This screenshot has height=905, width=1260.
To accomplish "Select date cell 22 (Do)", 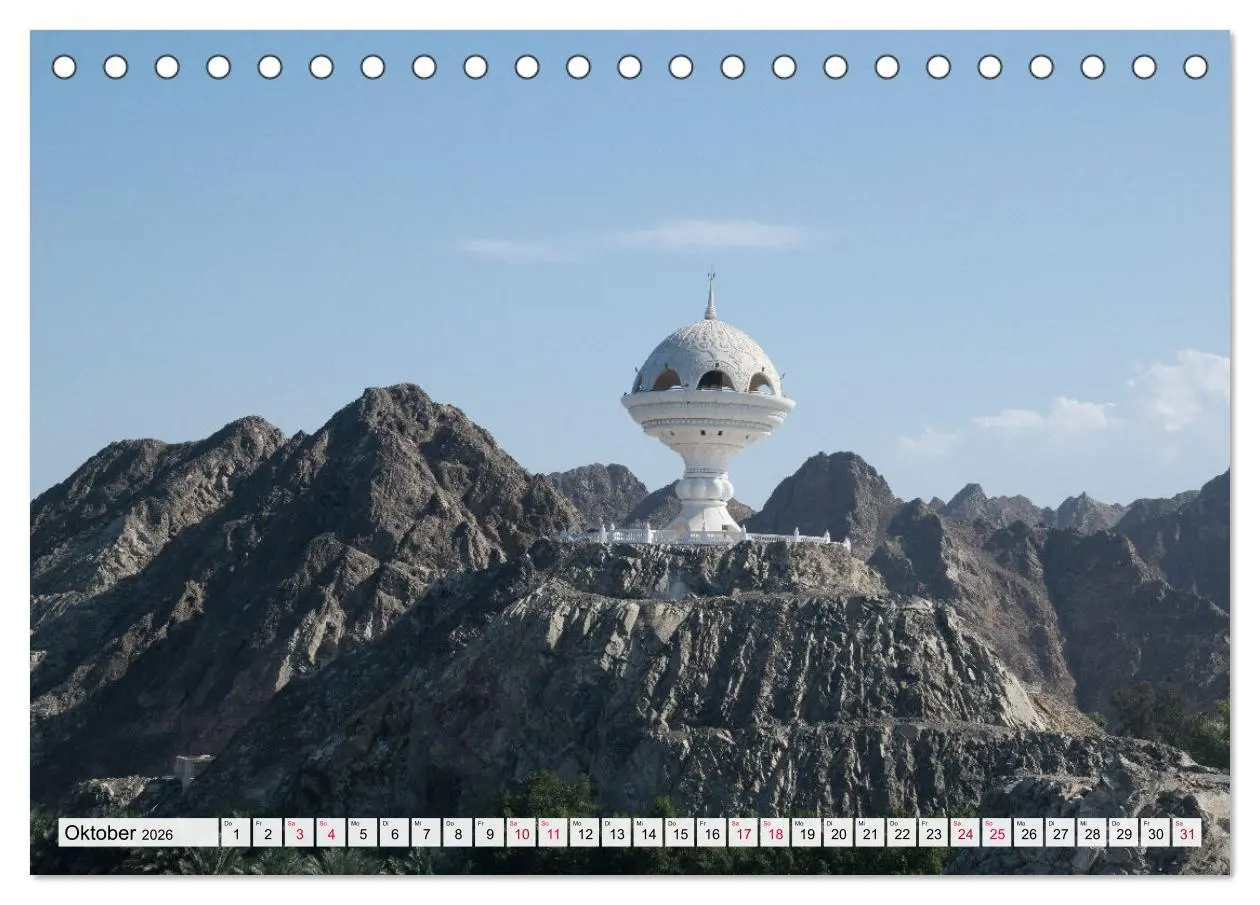I will (x=902, y=833).
